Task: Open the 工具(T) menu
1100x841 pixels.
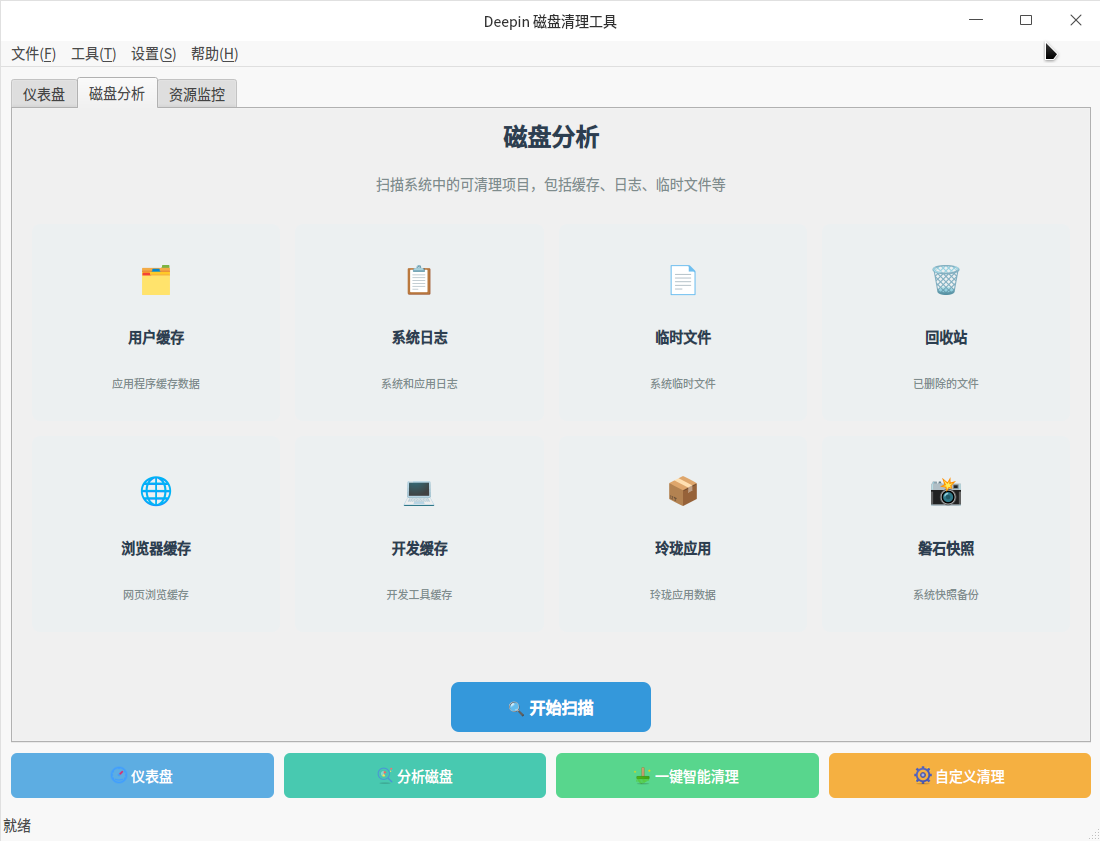Action: point(93,54)
